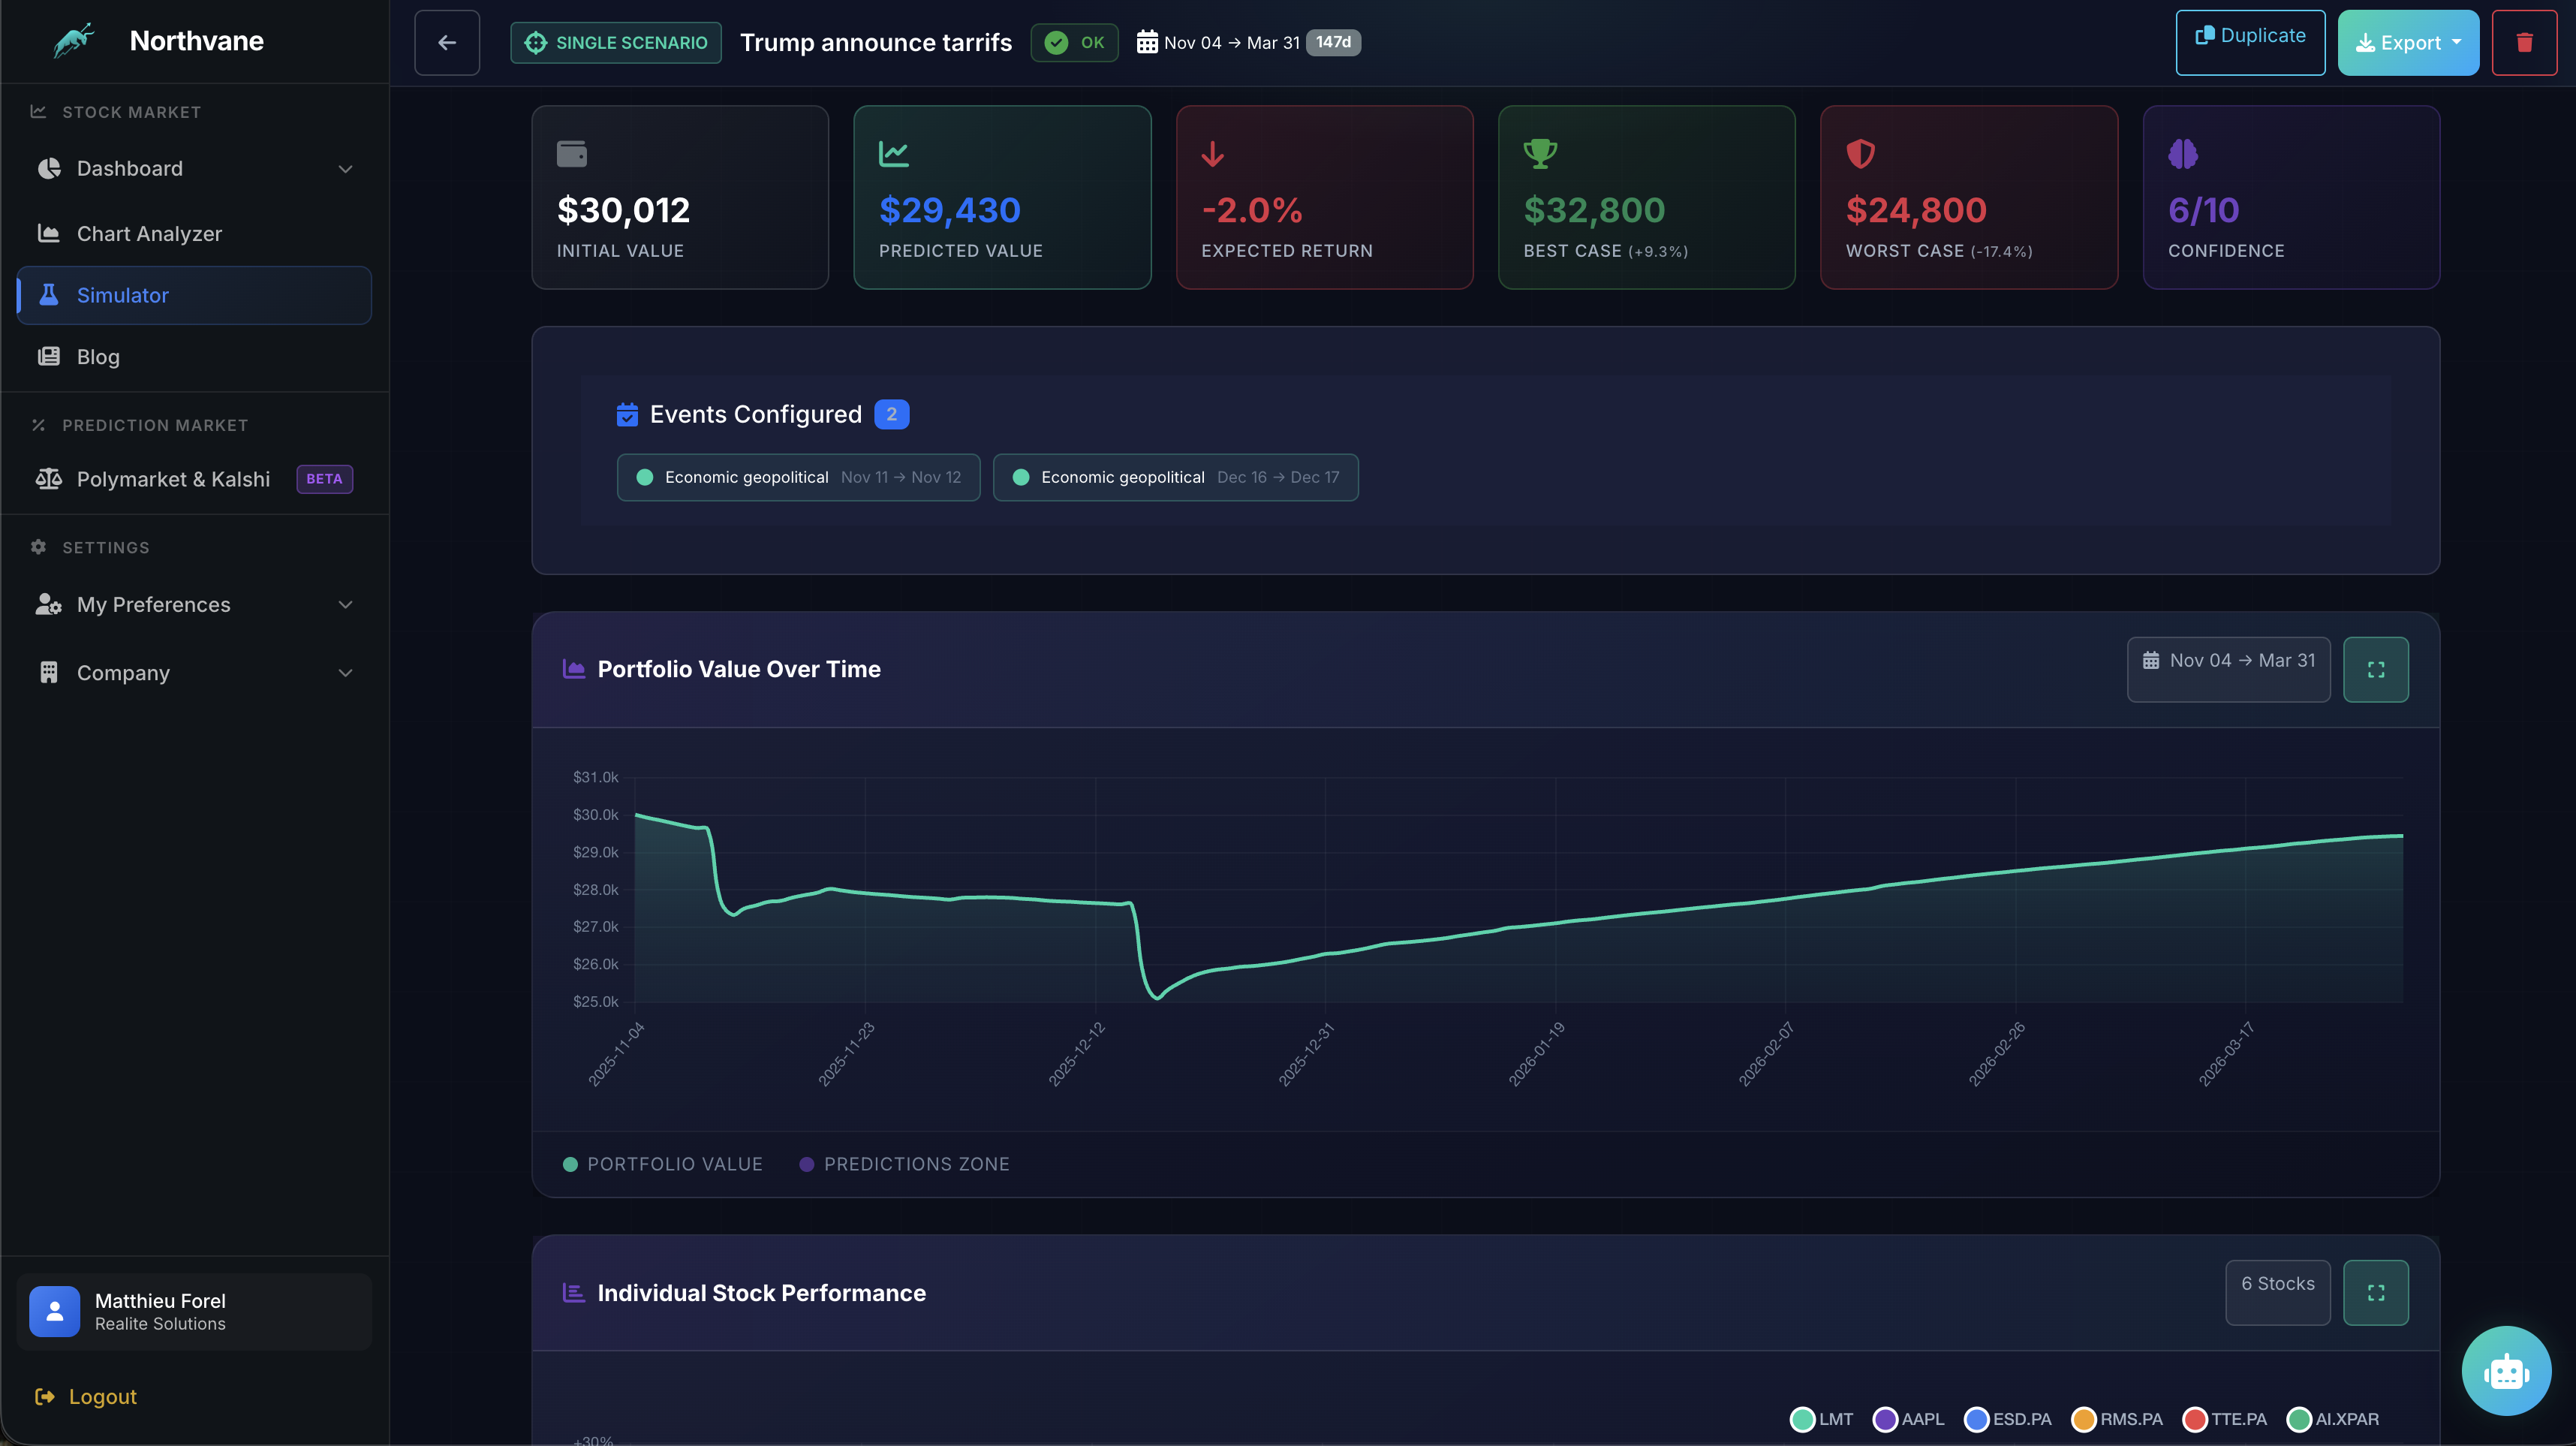Viewport: 2576px width, 1446px height.
Task: Toggle Portfolio Value legend entry
Action: 663,1164
